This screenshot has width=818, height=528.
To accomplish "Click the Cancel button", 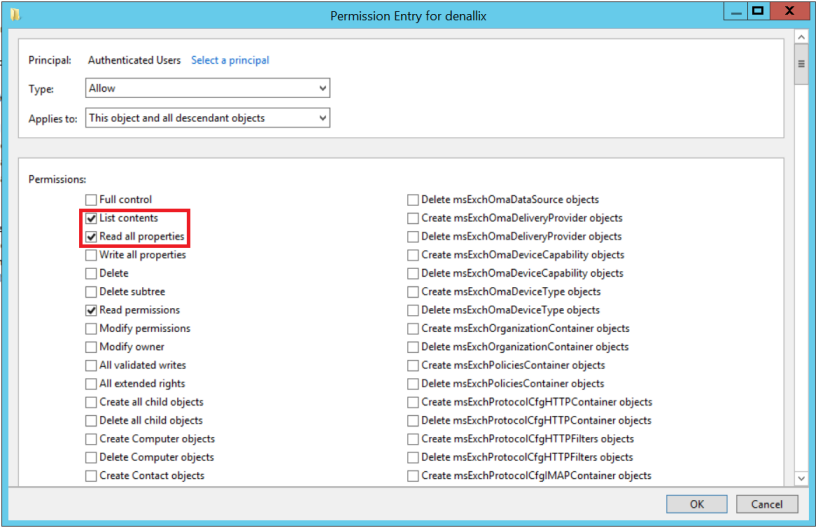I will click(x=766, y=504).
